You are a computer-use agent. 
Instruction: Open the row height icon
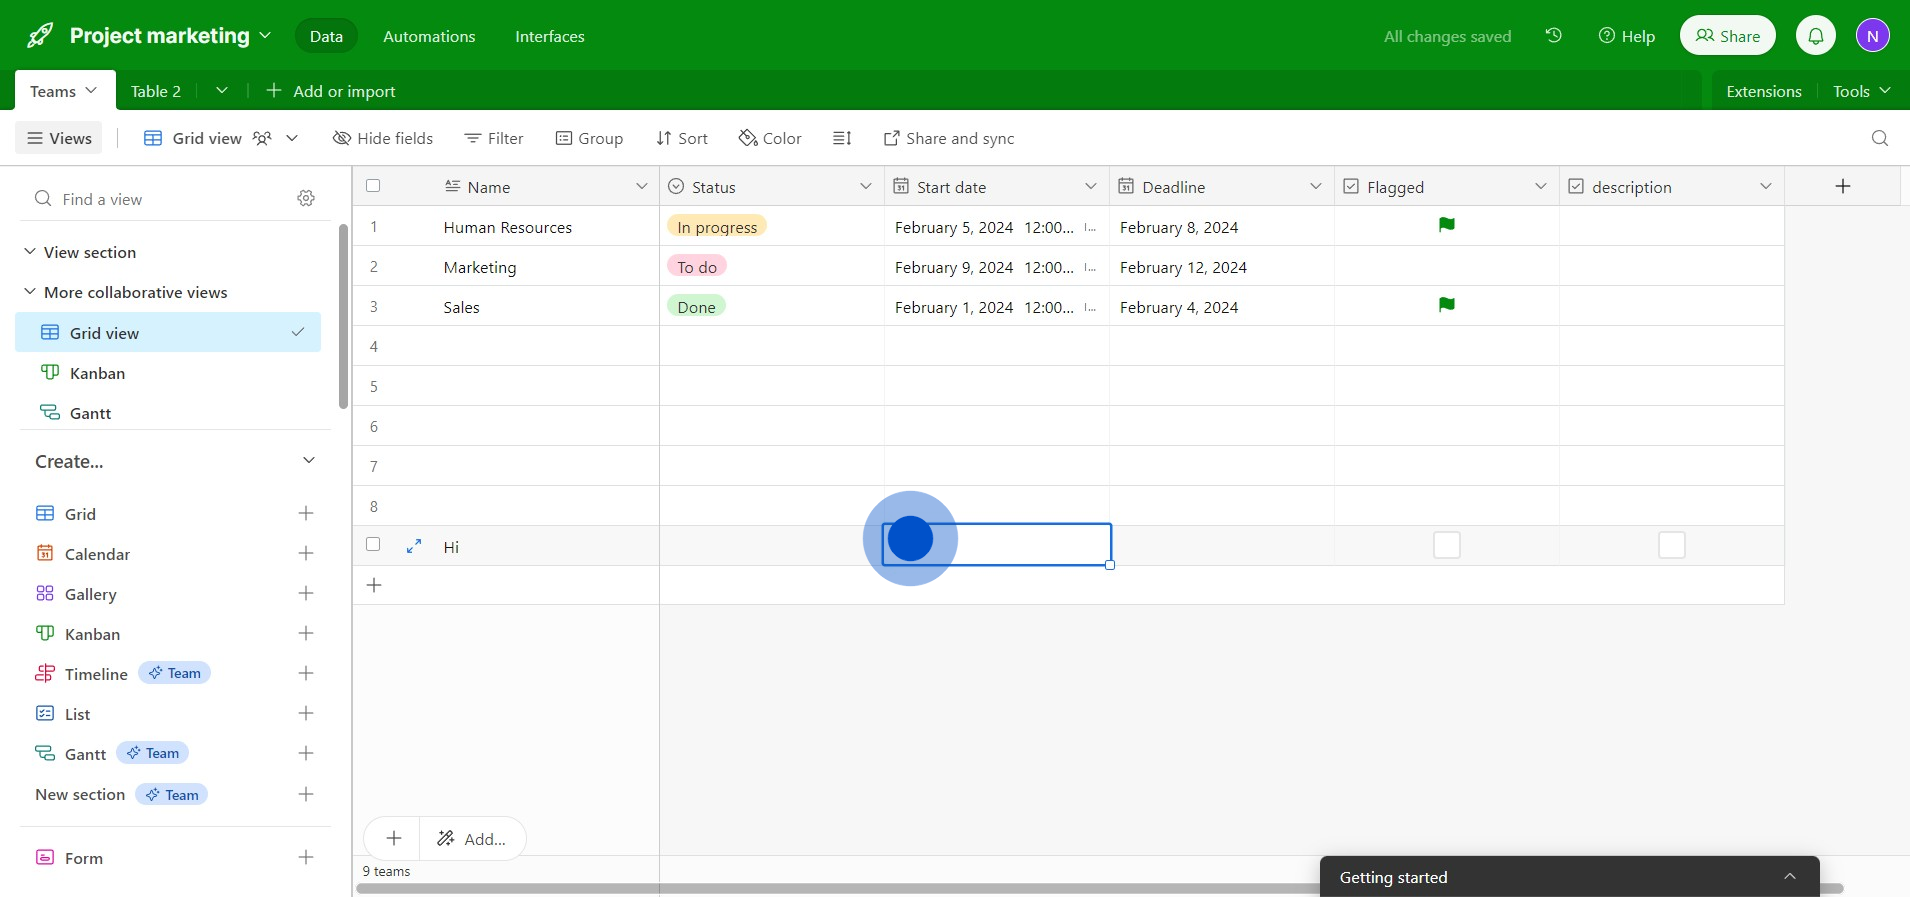(x=842, y=138)
